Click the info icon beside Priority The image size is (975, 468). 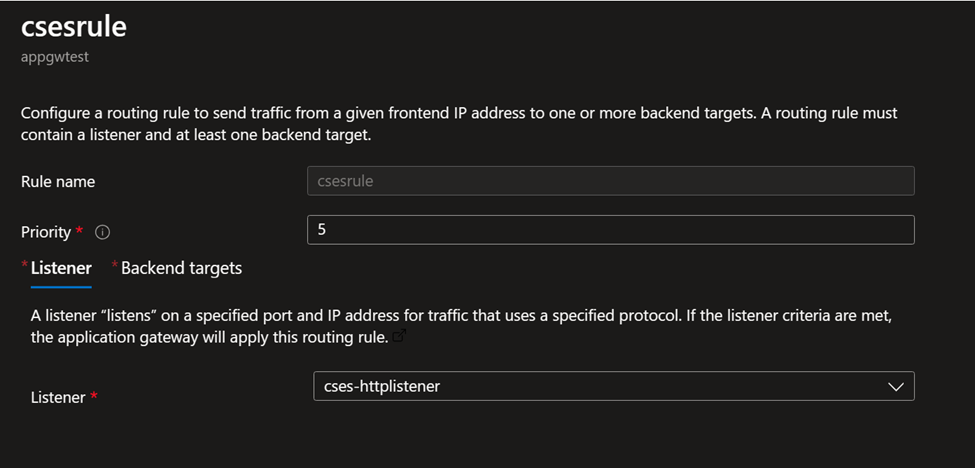pos(102,232)
